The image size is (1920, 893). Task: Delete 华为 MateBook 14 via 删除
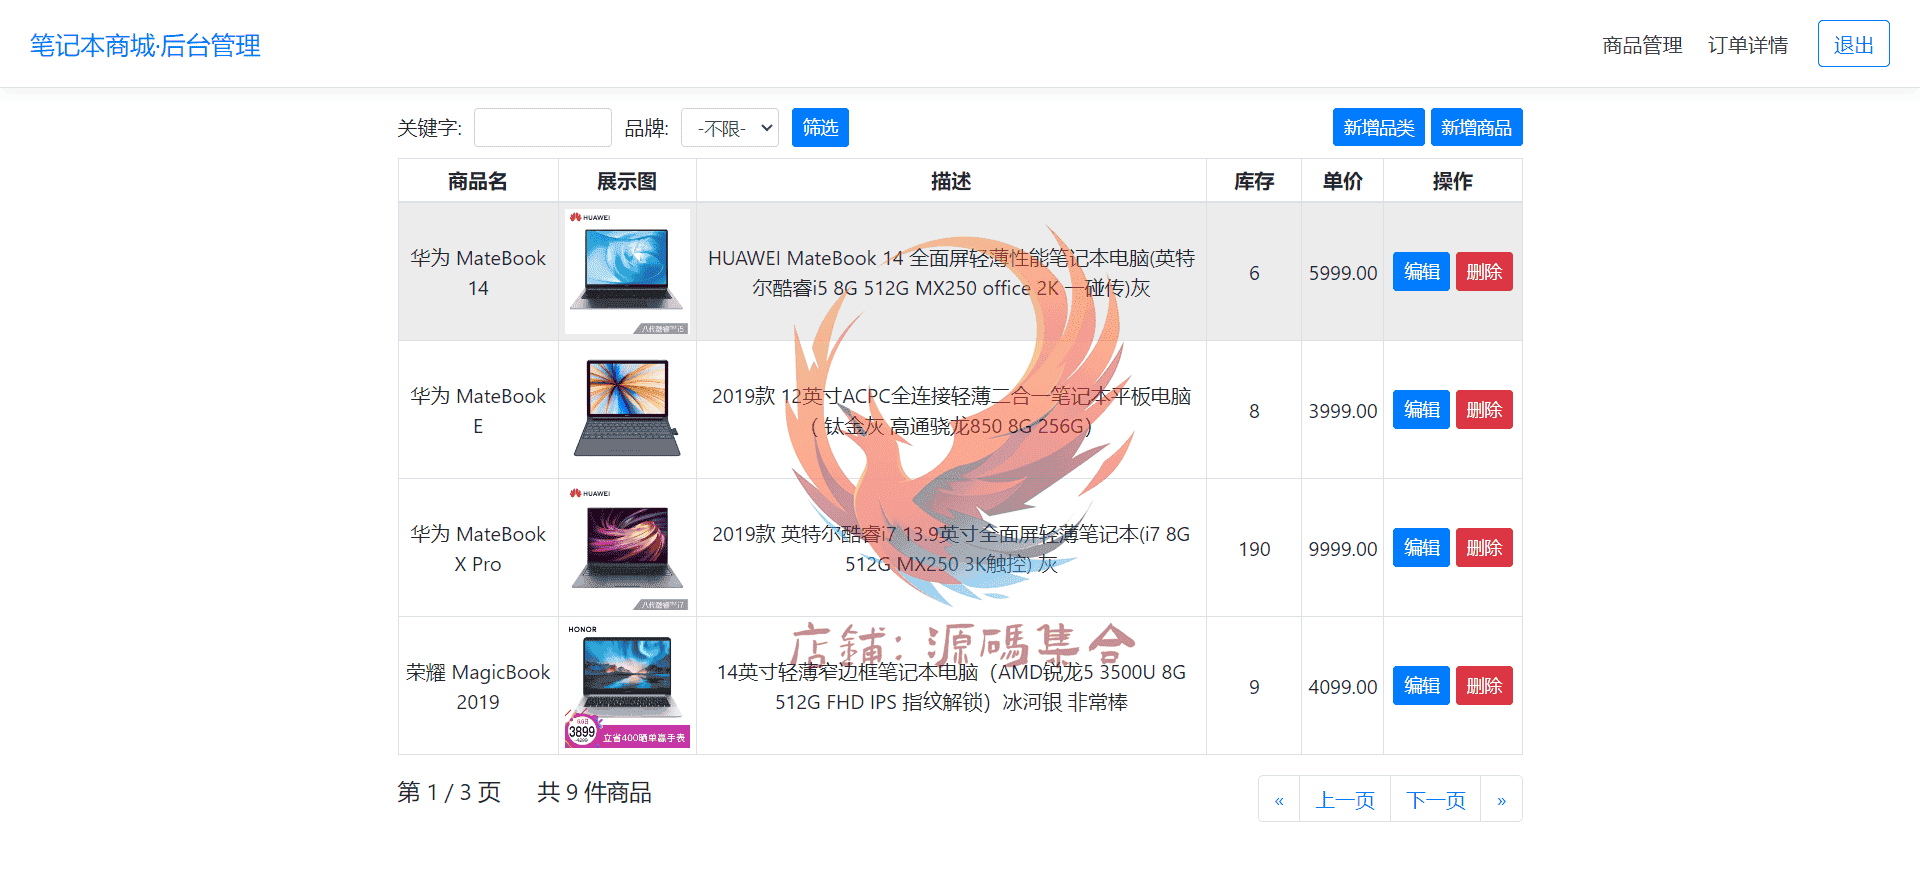tap(1484, 272)
